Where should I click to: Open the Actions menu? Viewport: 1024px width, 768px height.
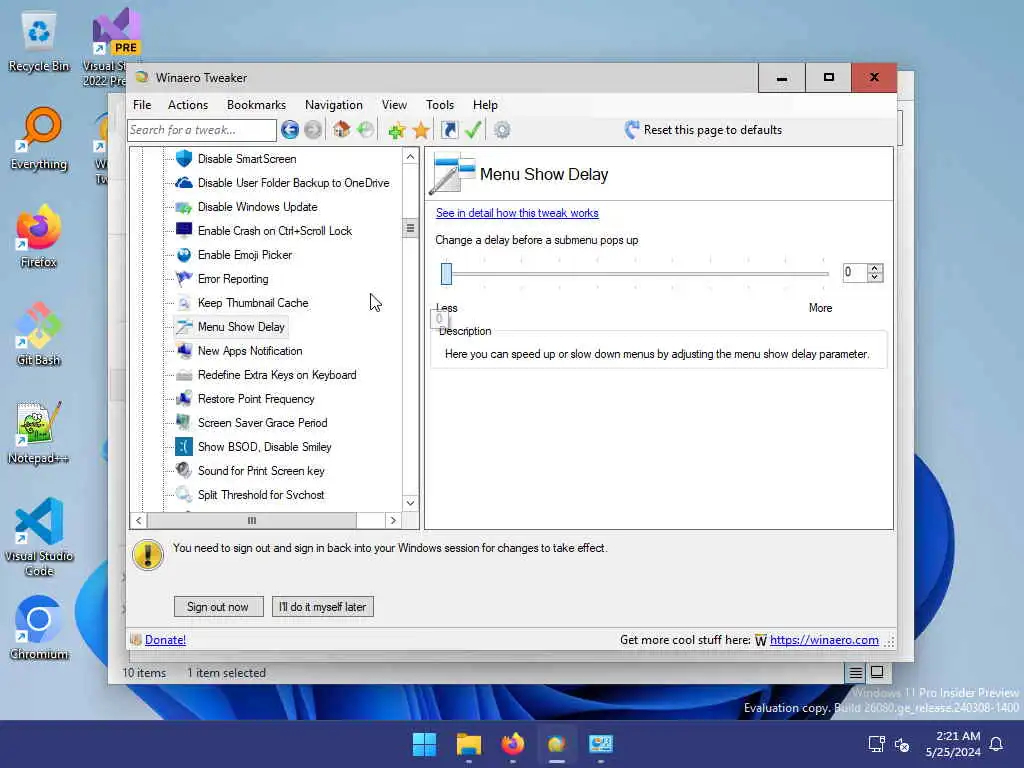[x=187, y=104]
